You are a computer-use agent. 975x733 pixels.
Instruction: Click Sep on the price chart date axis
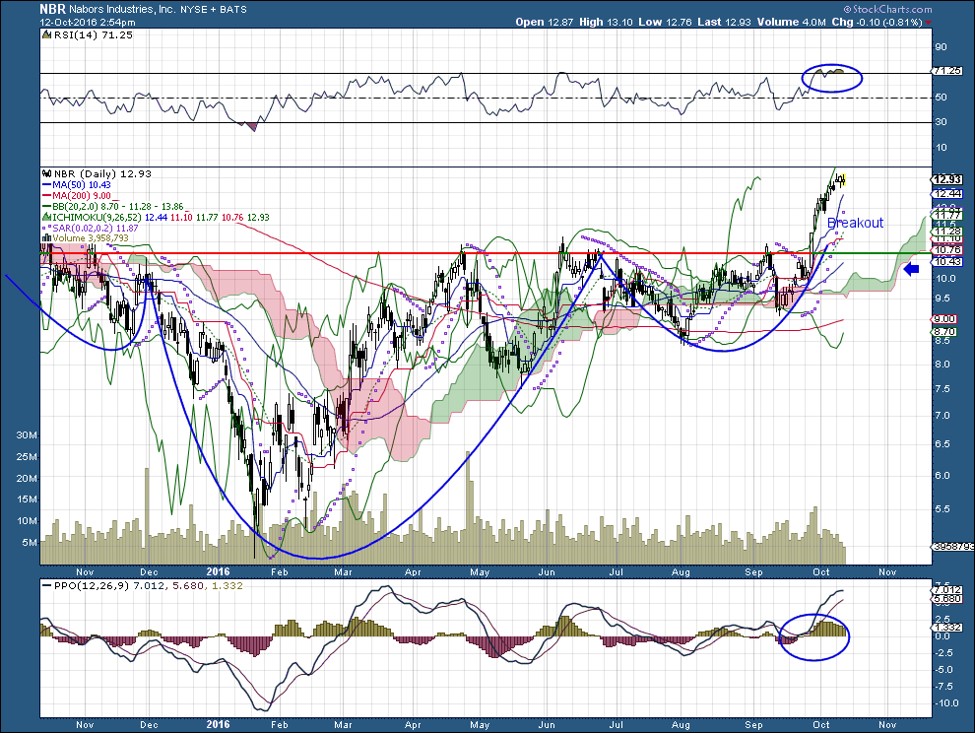tap(754, 572)
